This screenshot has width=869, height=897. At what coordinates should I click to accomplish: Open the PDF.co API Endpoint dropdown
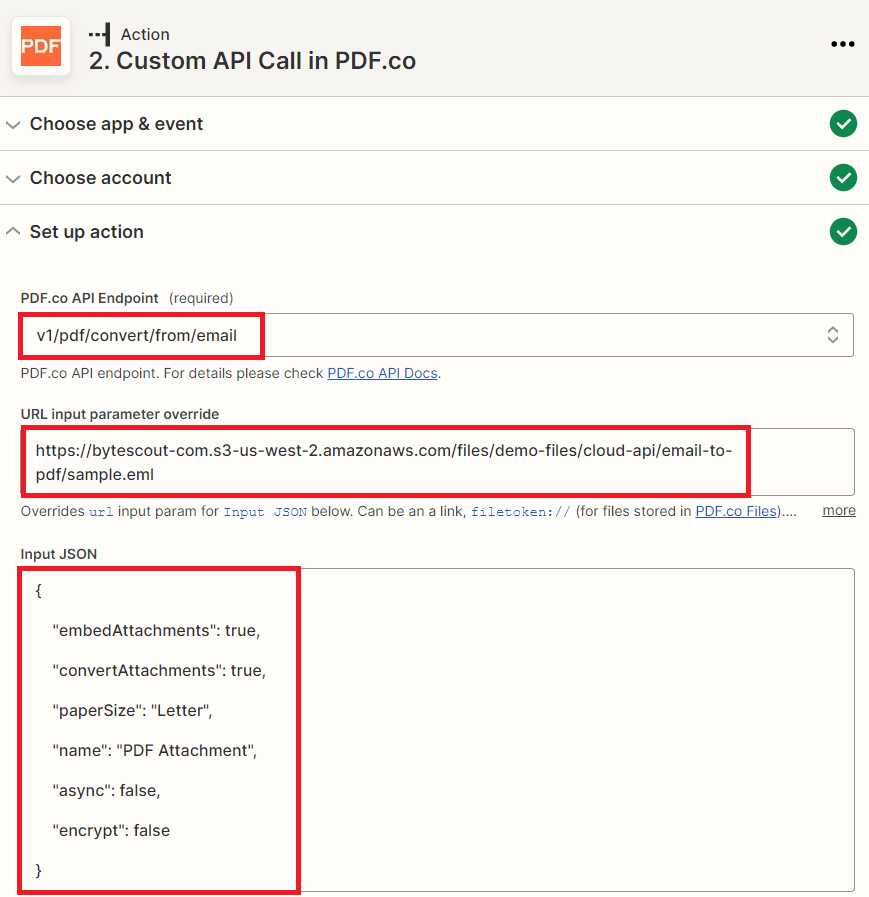[437, 335]
